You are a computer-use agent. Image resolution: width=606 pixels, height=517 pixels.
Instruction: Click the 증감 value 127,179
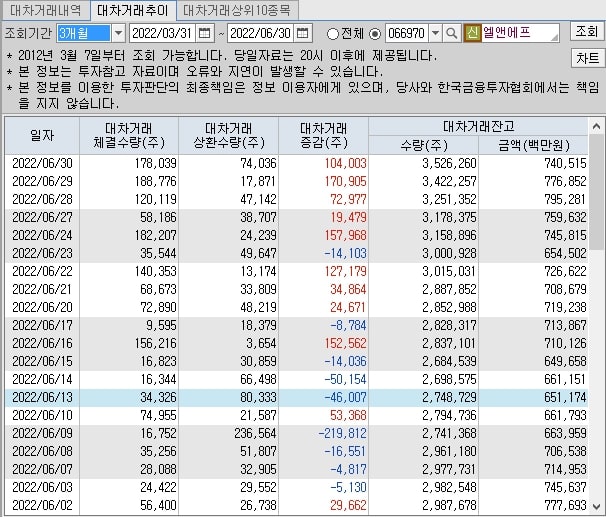(346, 271)
